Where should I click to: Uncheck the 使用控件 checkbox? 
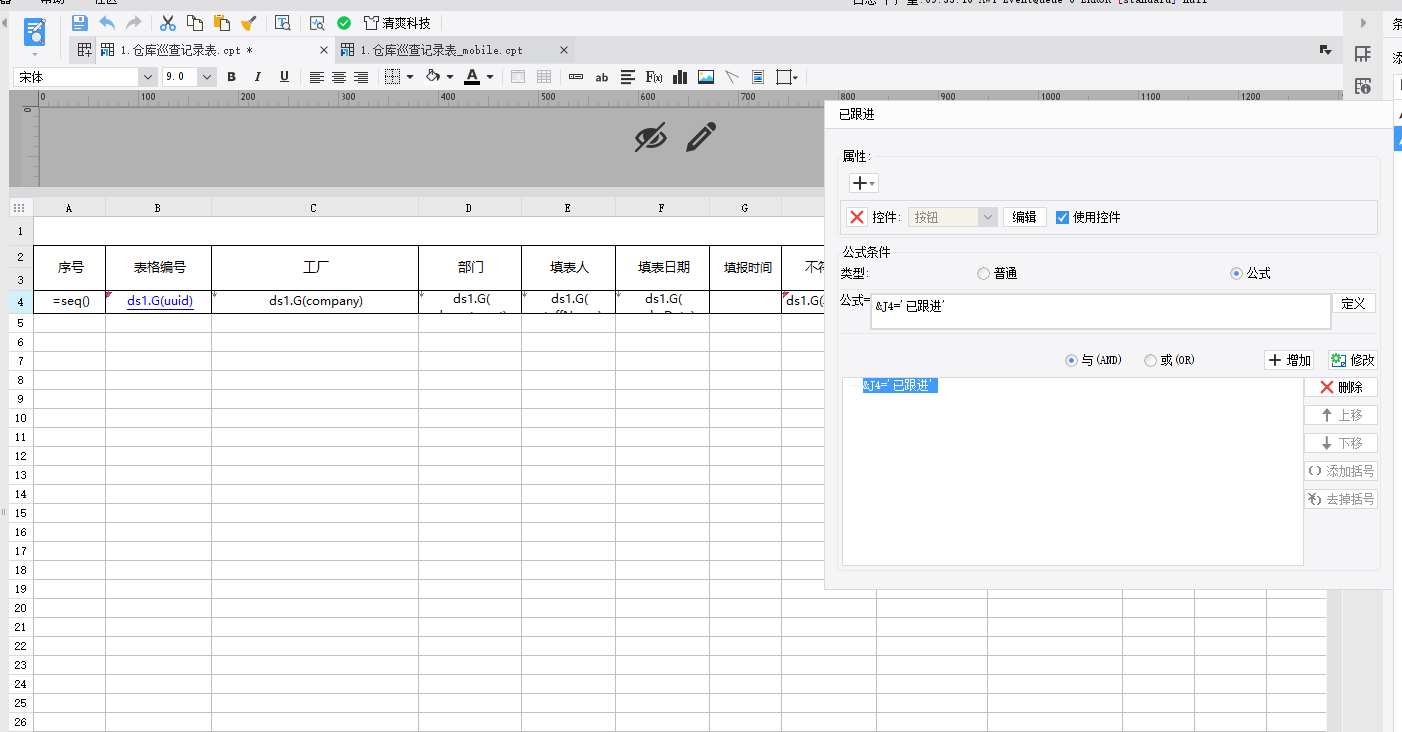1062,217
